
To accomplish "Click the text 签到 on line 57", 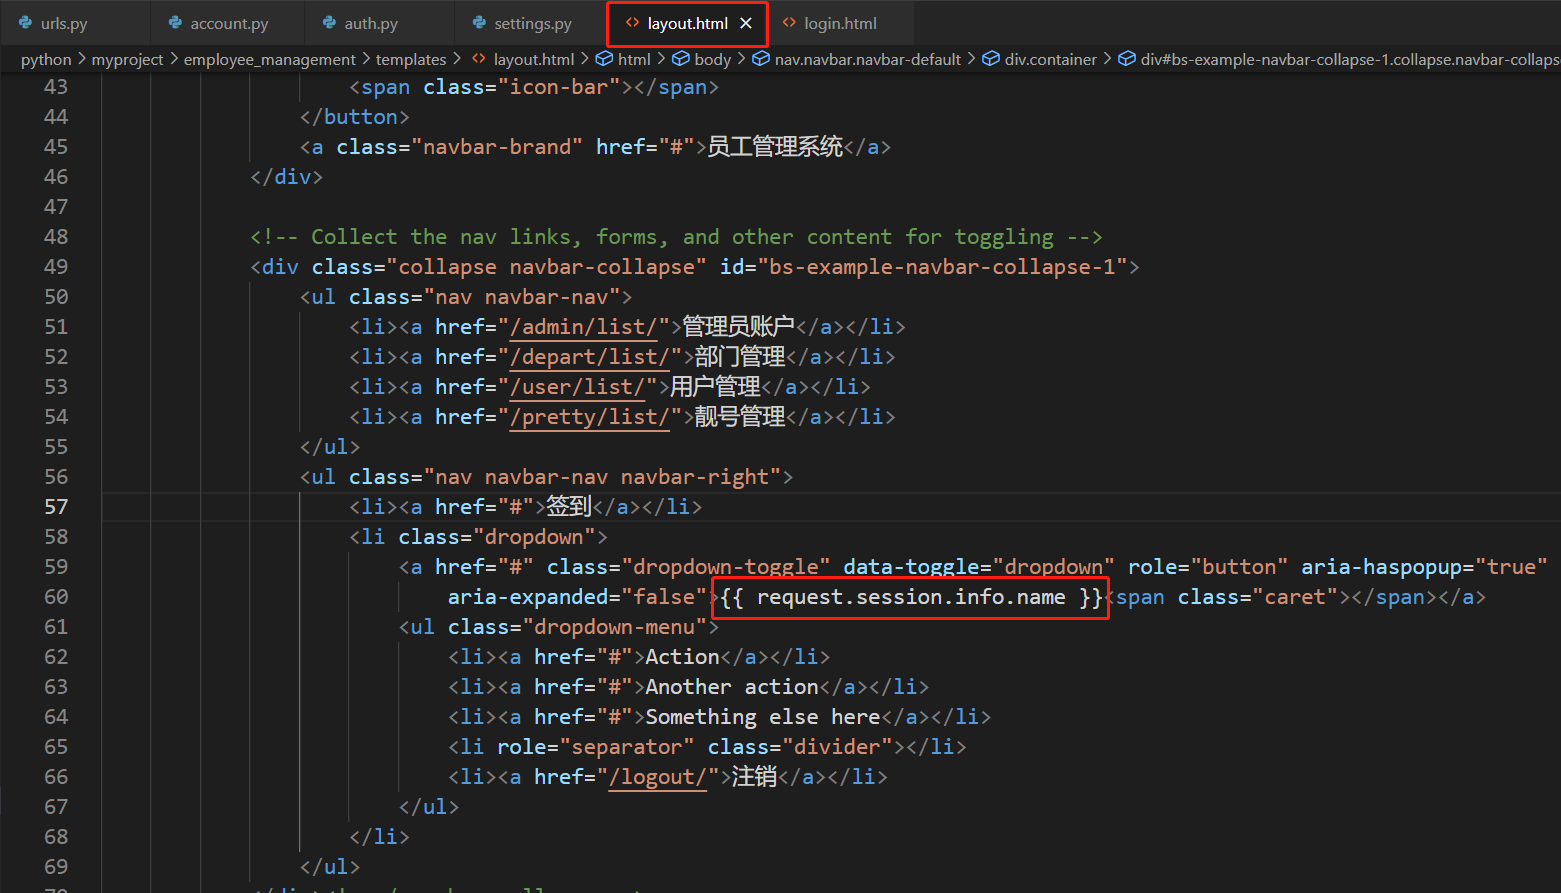I will (x=569, y=507).
